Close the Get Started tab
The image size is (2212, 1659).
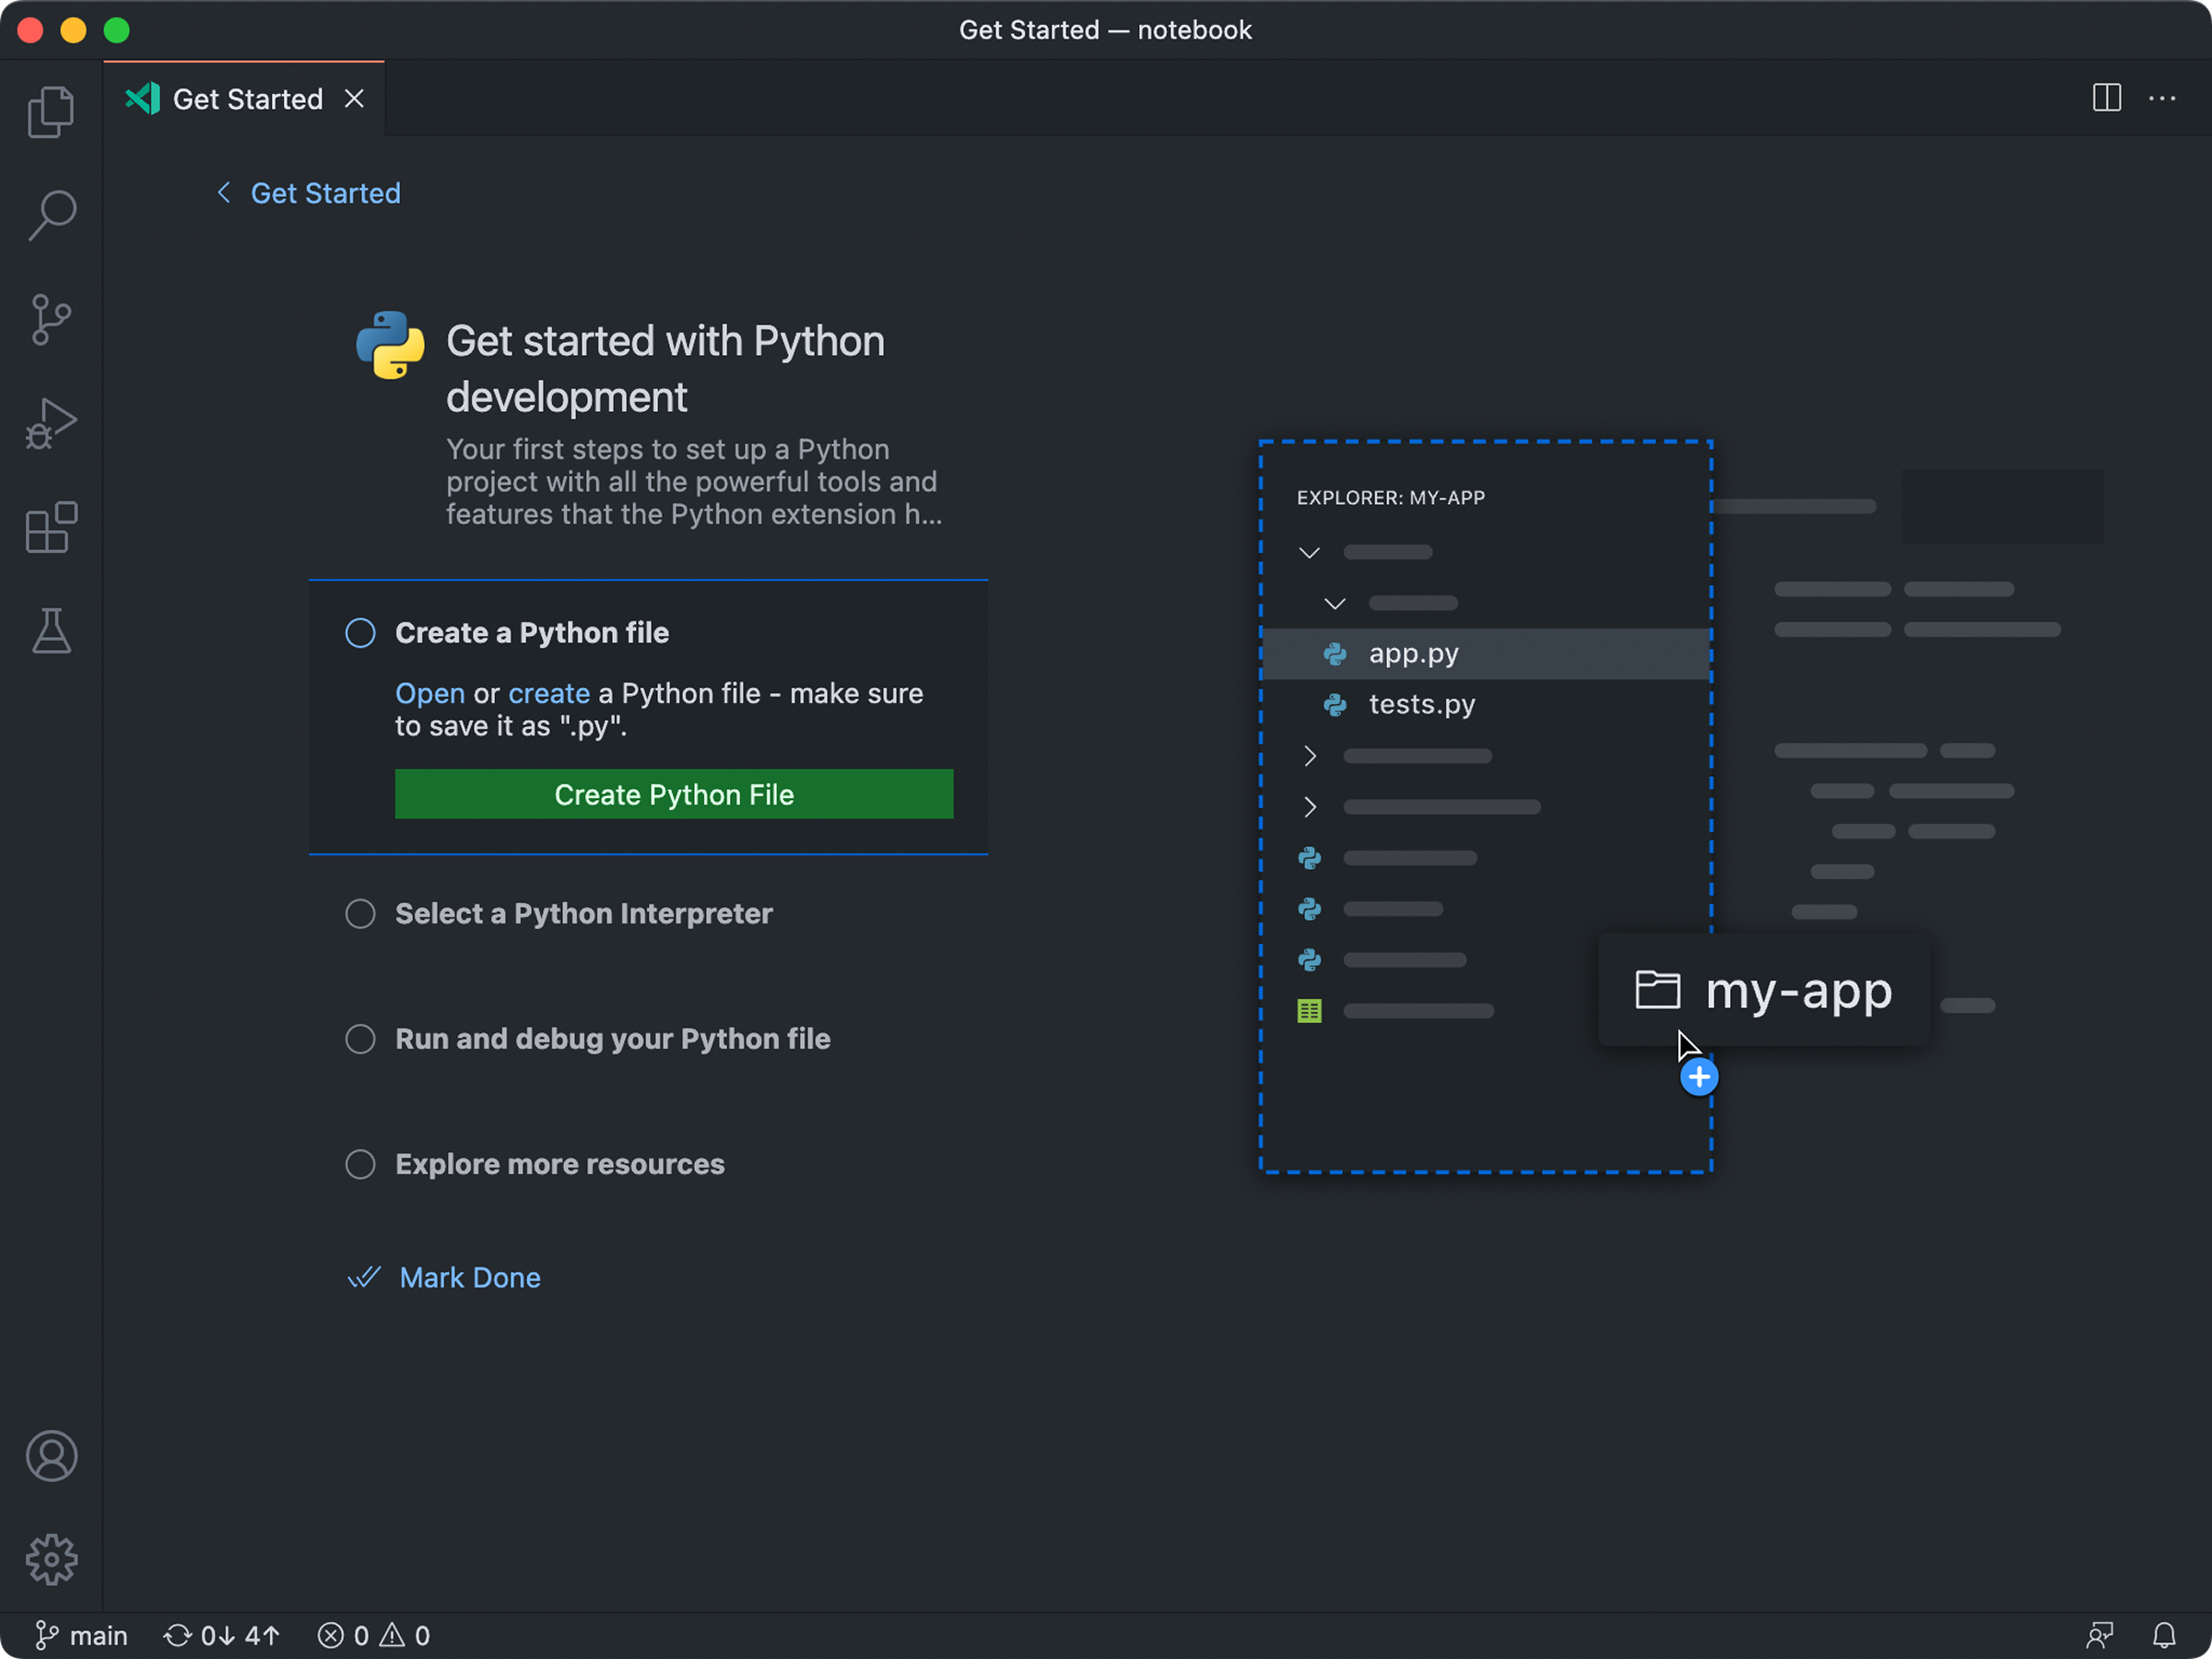[x=354, y=98]
